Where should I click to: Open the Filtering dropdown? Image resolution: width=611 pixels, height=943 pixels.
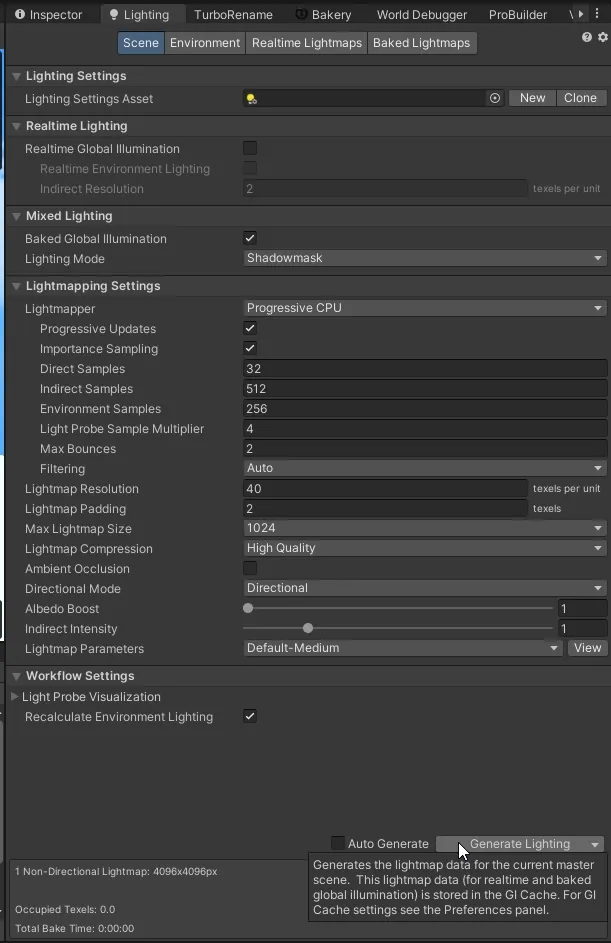425,468
